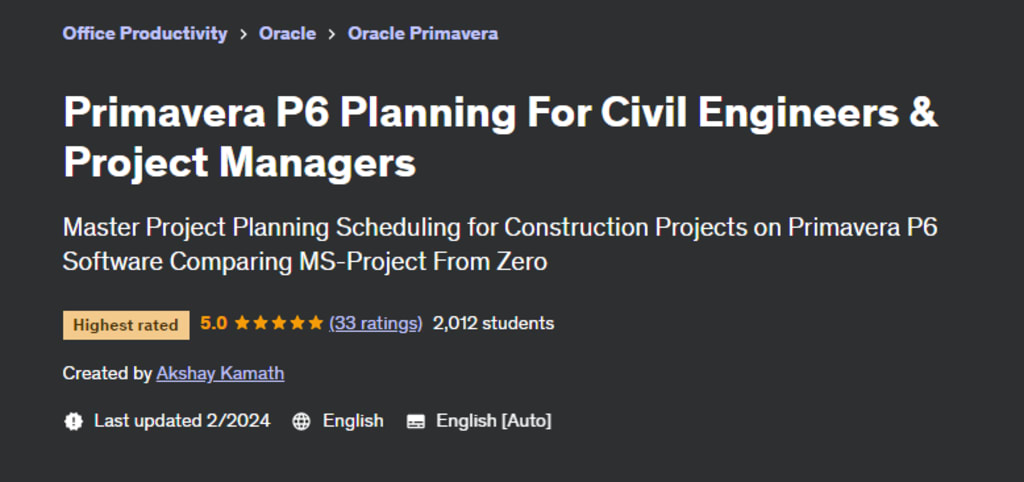Click the Last updated 2/2024 text
The width and height of the screenshot is (1024, 482).
pyautogui.click(x=182, y=421)
